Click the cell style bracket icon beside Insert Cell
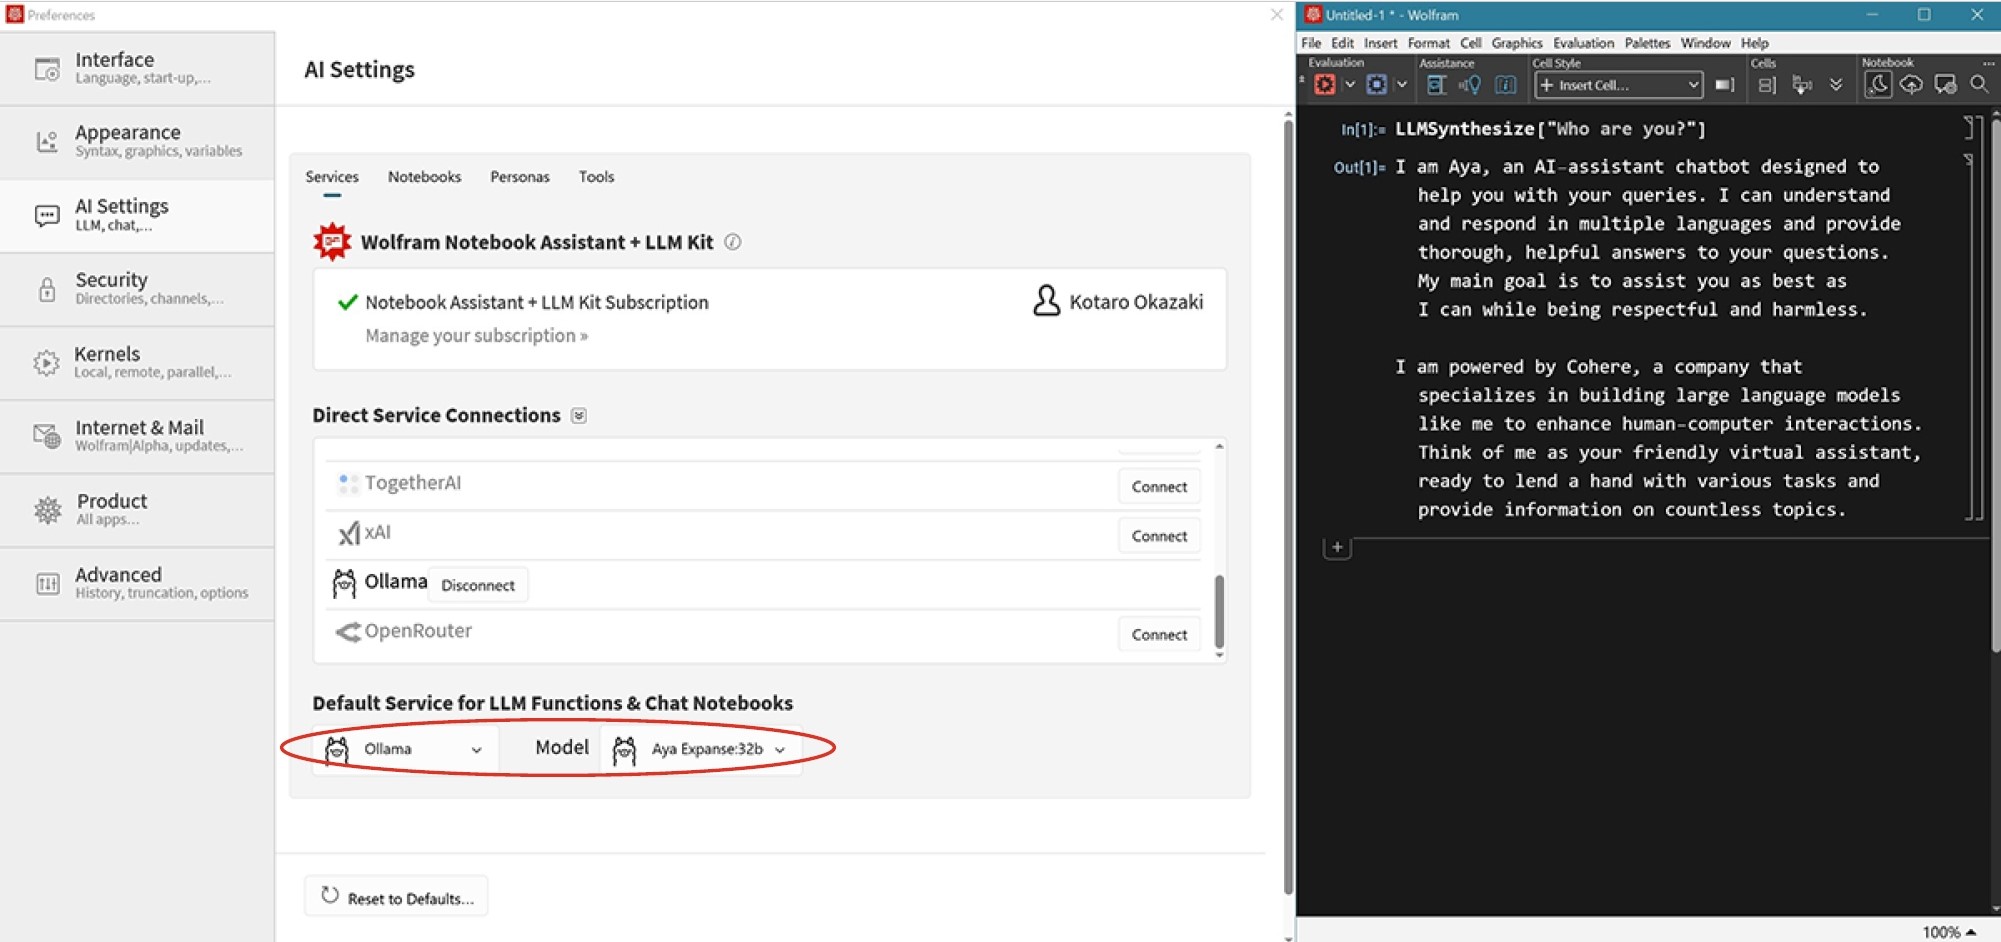The height and width of the screenshot is (942, 2001). [x=1725, y=85]
